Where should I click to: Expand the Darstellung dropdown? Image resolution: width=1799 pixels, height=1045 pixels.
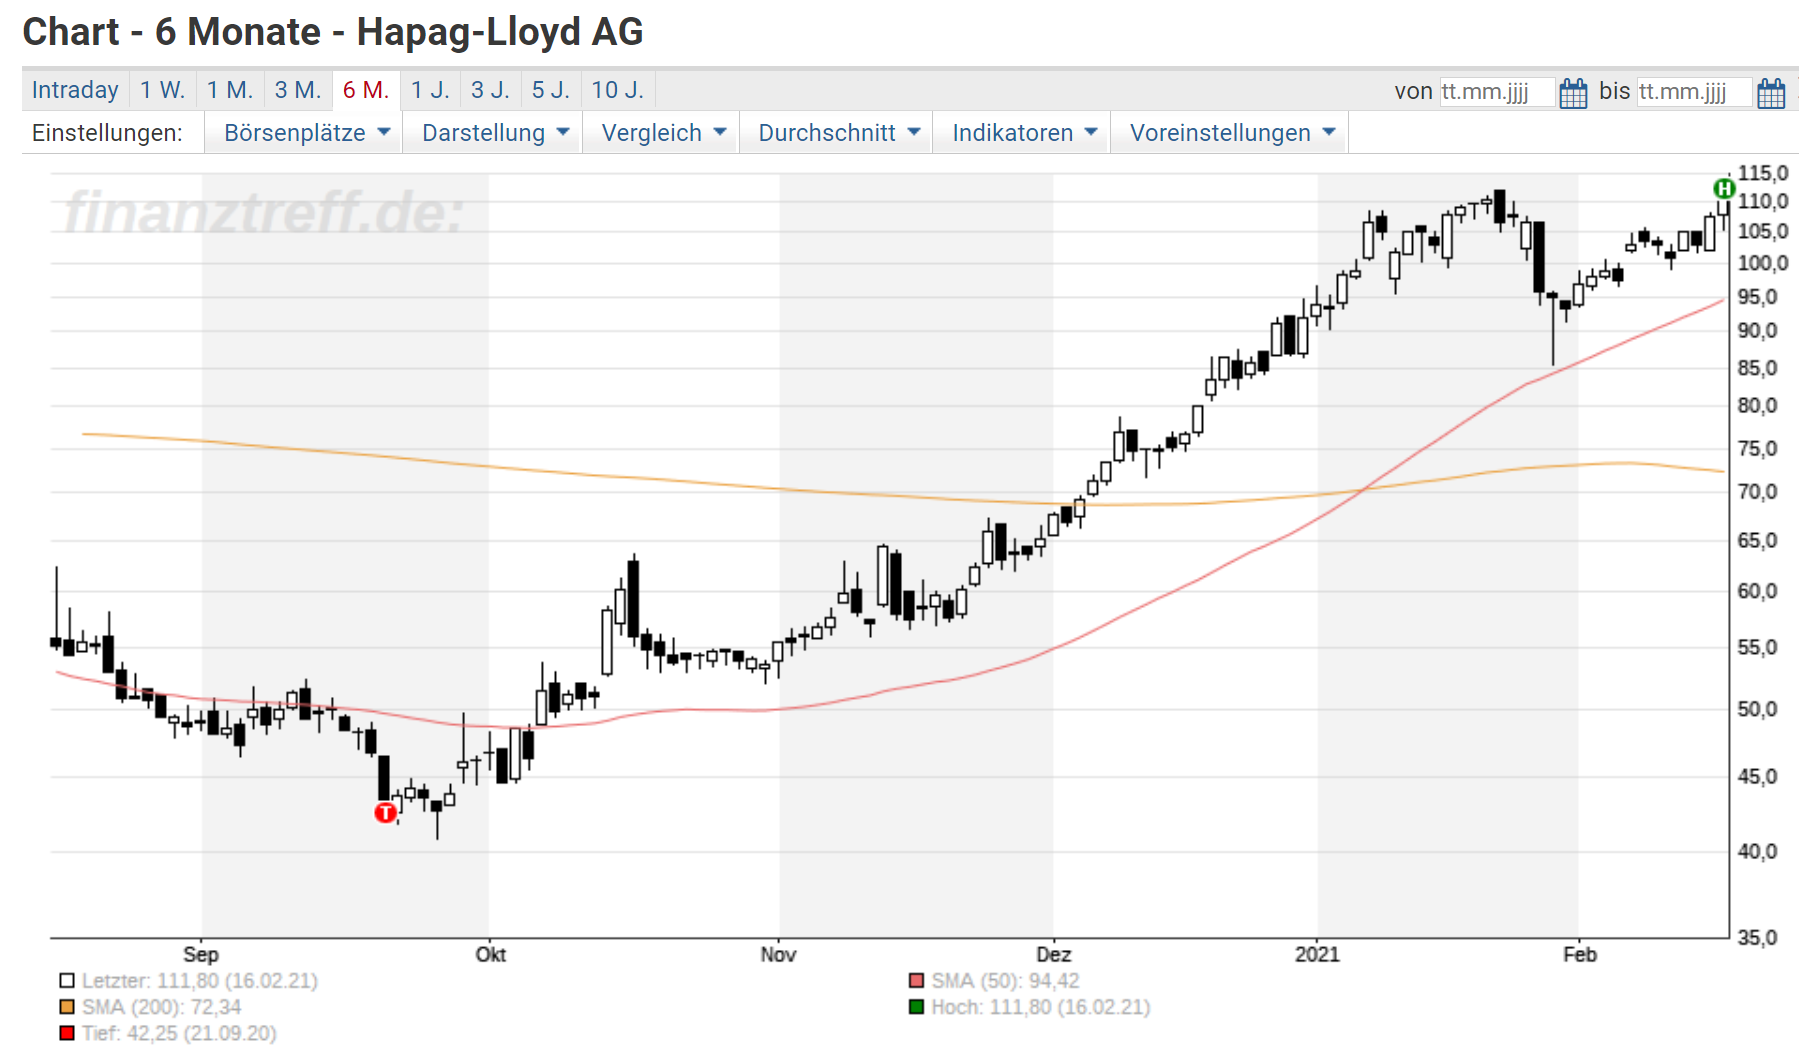(495, 133)
